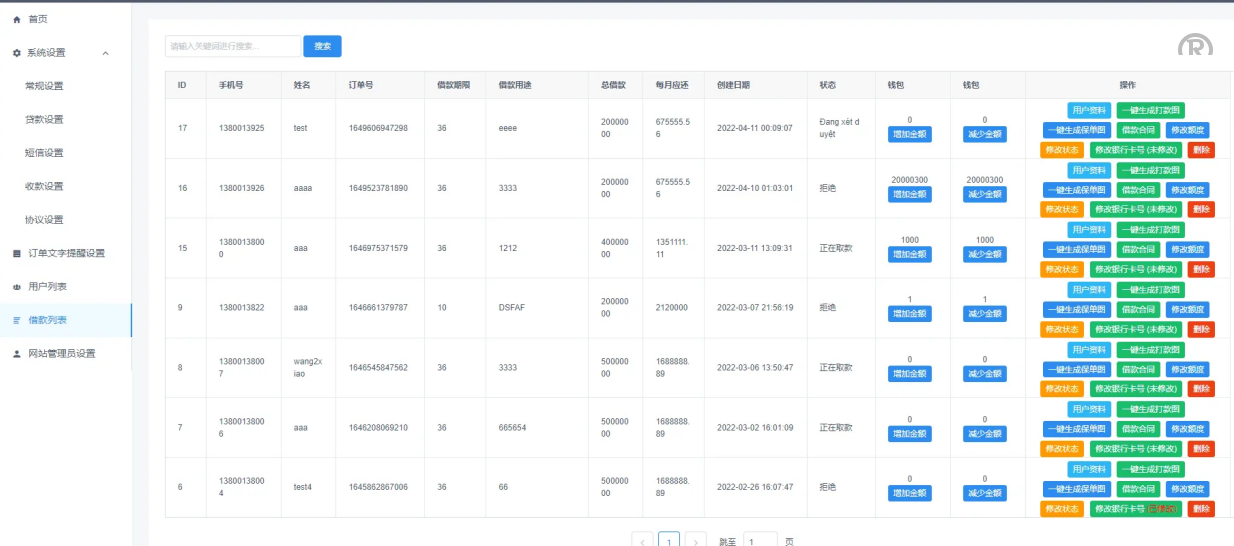Open 收款设置 in the sidebar
1234x546 pixels.
click(x=44, y=186)
